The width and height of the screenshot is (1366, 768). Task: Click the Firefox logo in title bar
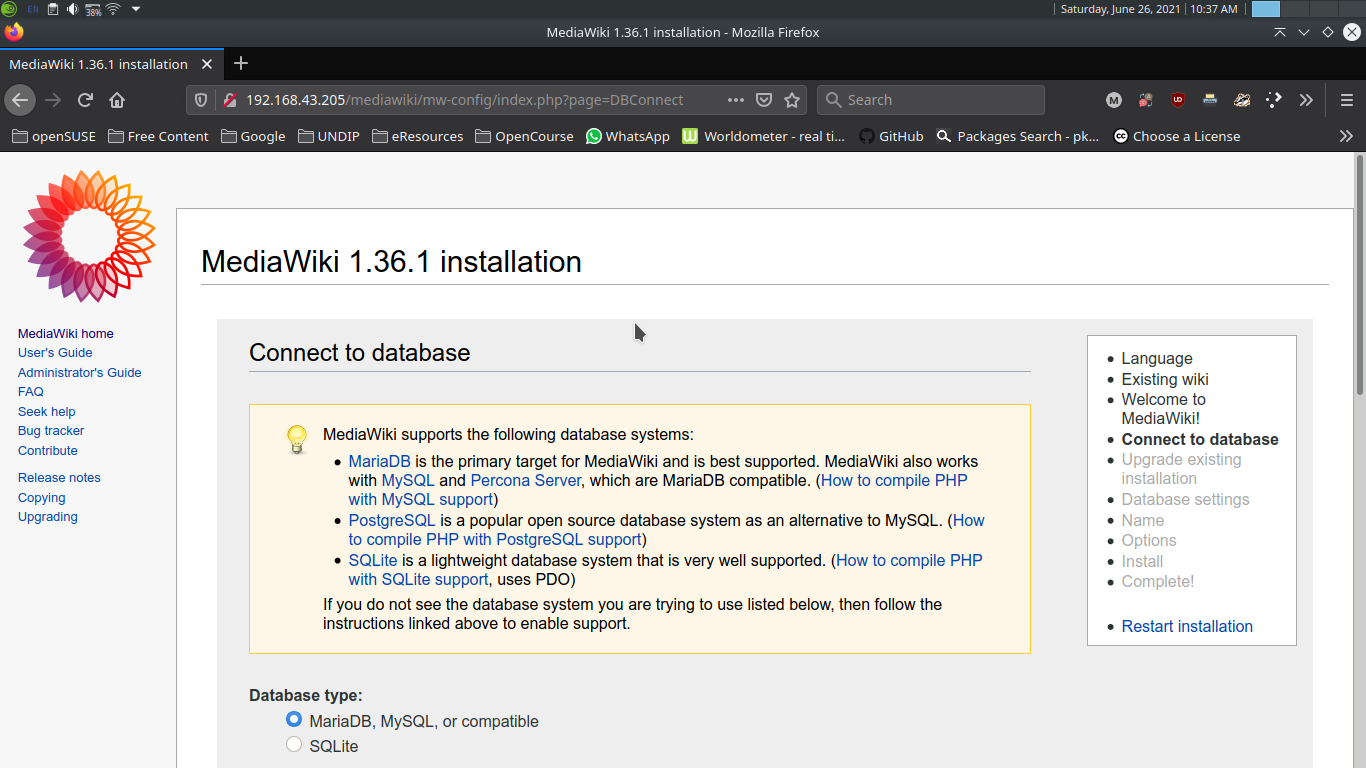tap(14, 32)
